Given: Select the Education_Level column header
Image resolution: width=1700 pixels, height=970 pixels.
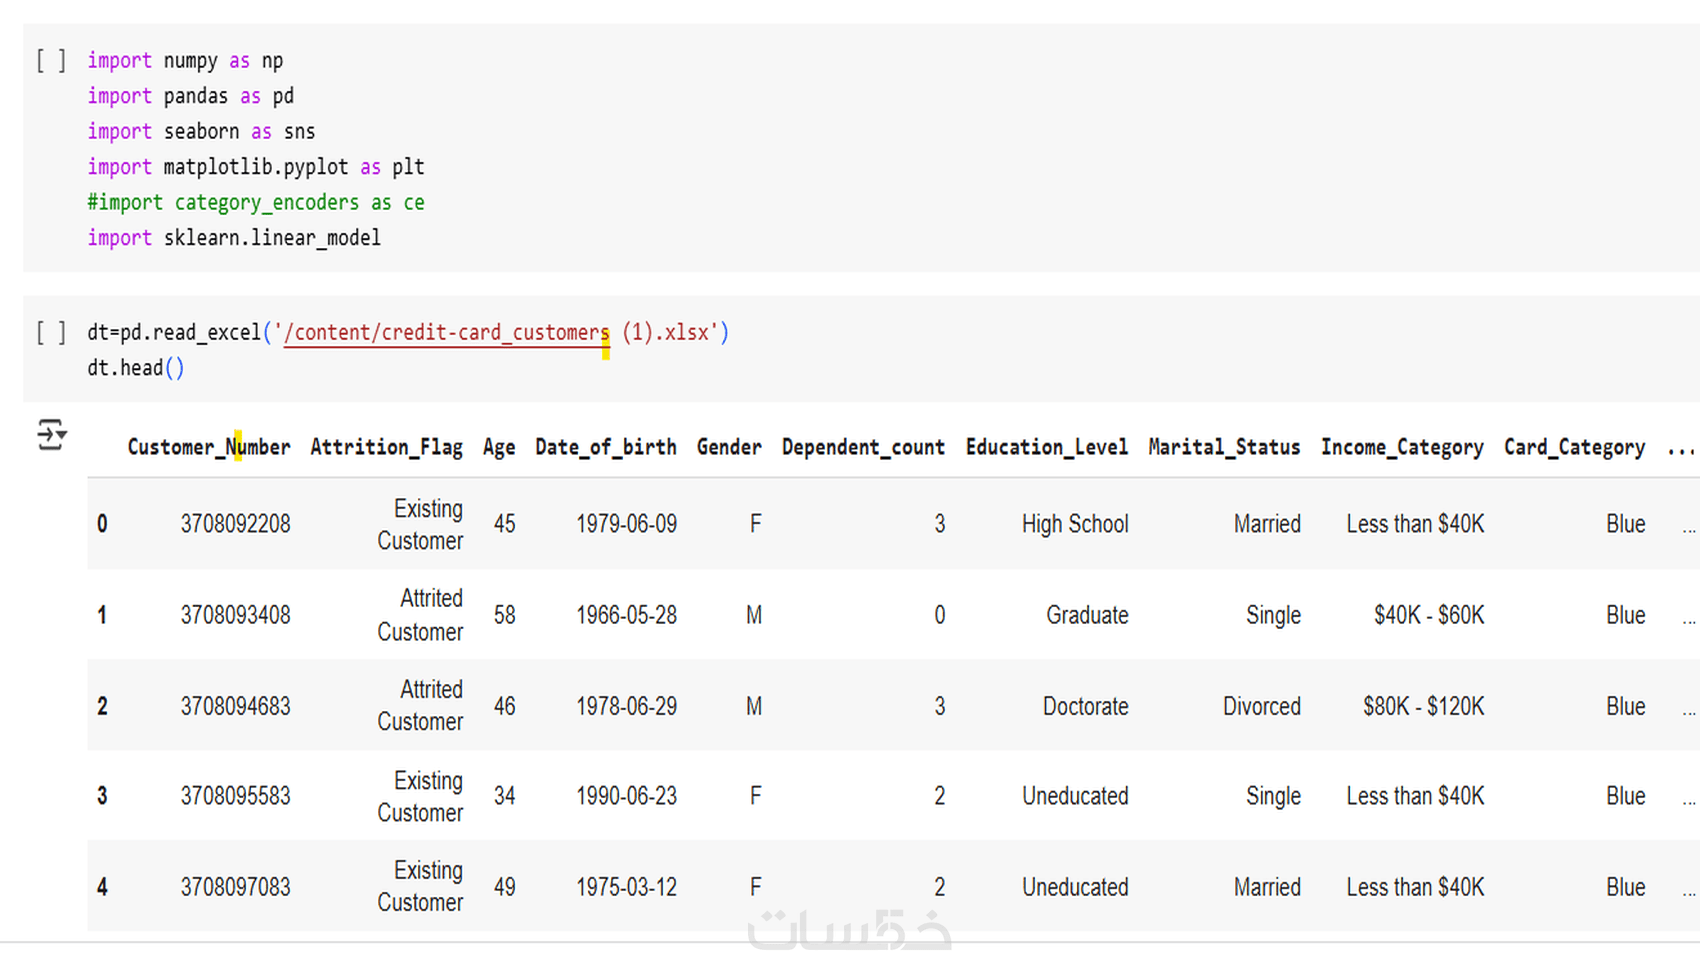Looking at the screenshot, I should (x=1046, y=447).
